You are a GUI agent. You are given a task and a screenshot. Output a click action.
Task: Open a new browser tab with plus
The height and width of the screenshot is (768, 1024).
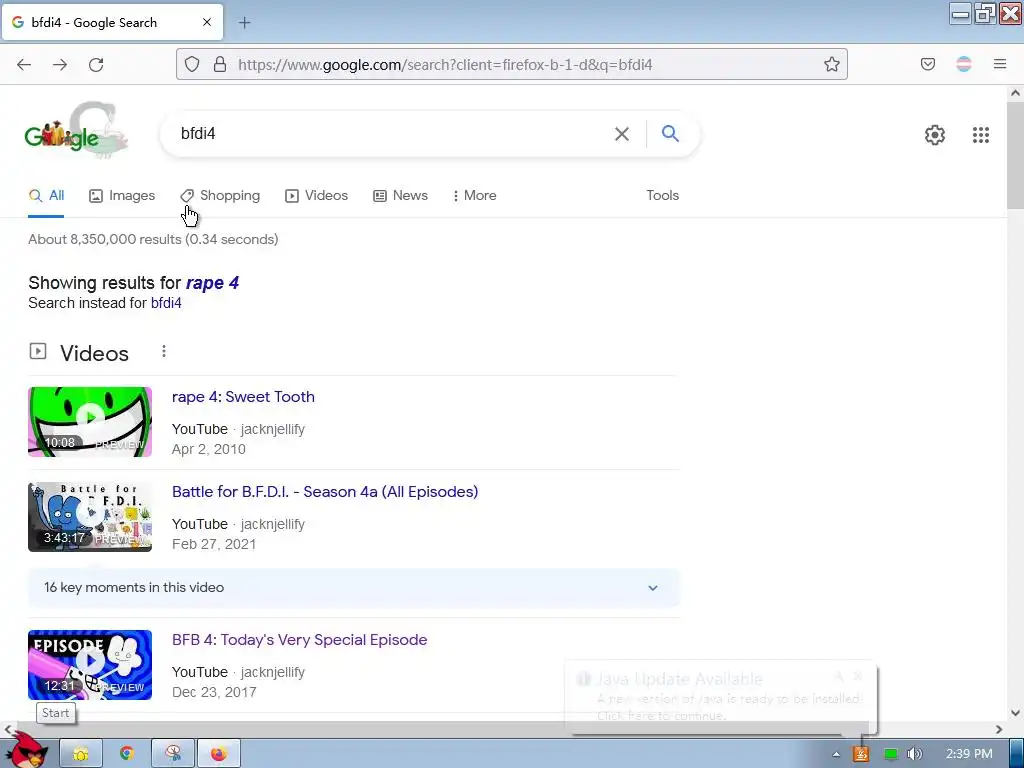(x=244, y=23)
